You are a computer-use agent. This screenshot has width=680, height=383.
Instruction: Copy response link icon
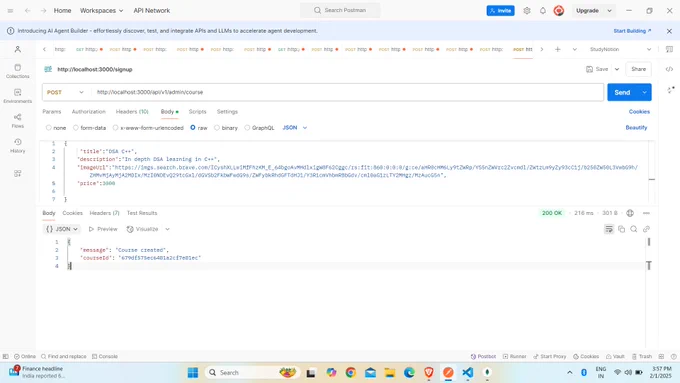coord(646,229)
